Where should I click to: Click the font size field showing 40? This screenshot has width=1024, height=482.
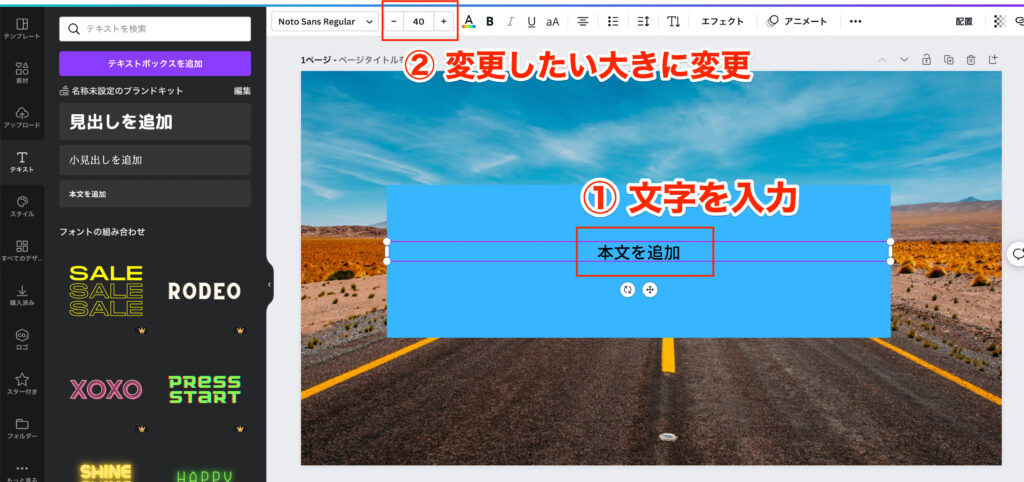[419, 22]
